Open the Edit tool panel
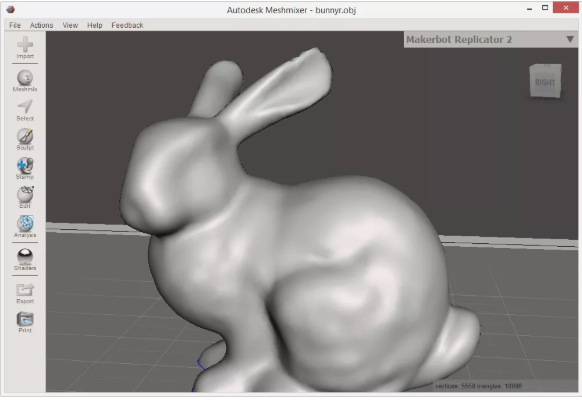The width and height of the screenshot is (582, 401). point(25,194)
